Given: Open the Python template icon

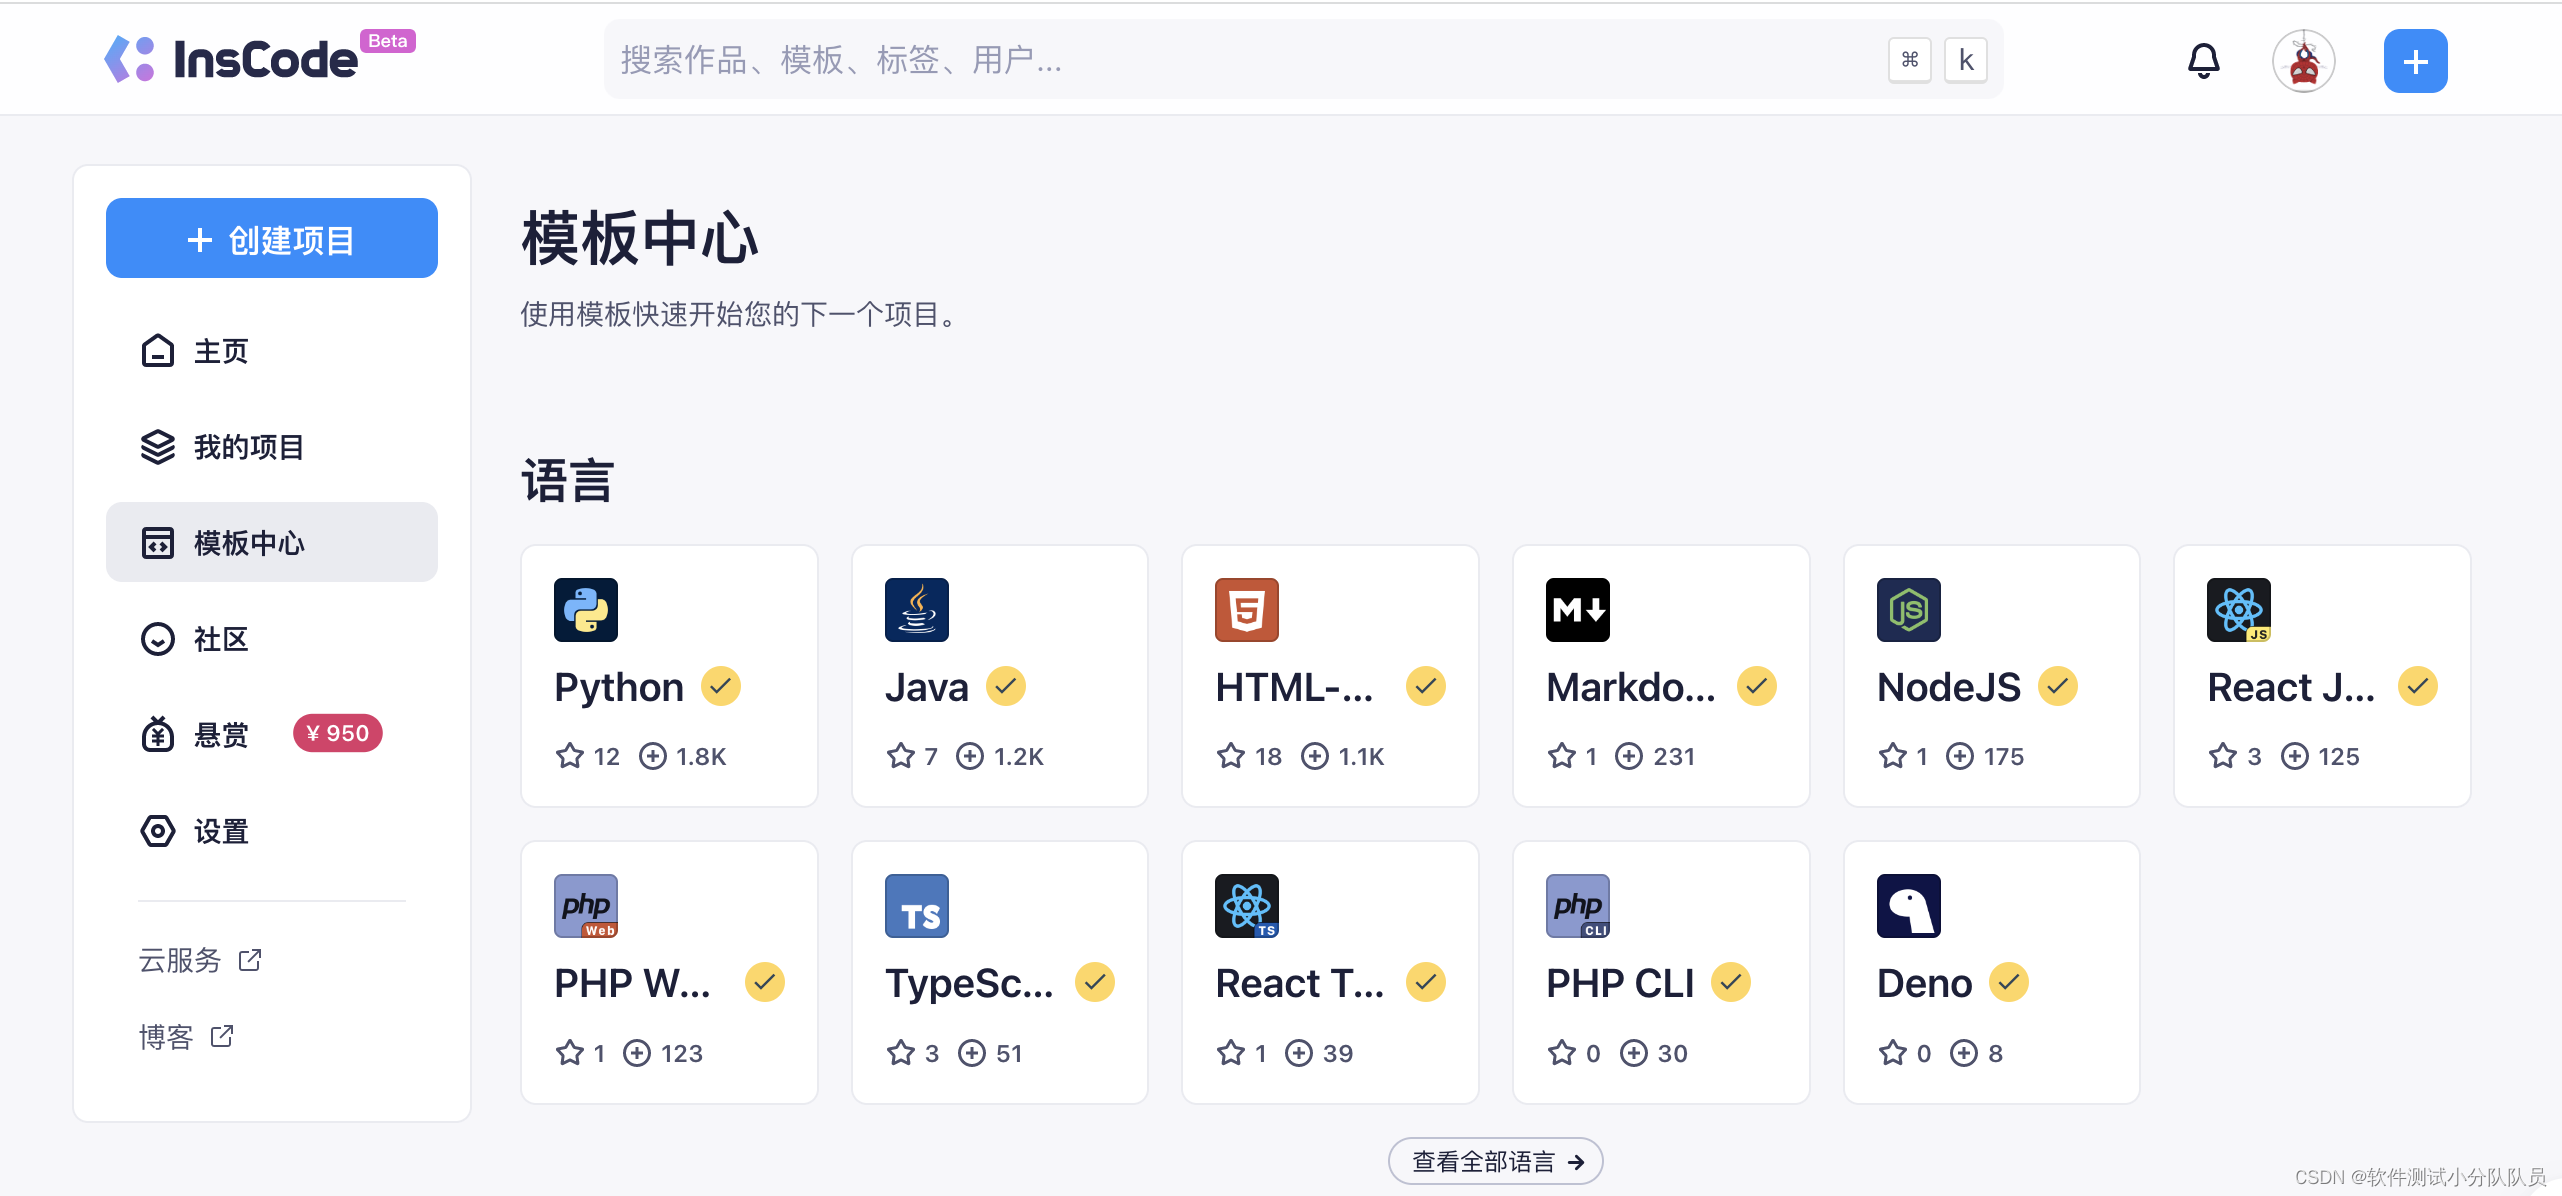Looking at the screenshot, I should coord(585,610).
